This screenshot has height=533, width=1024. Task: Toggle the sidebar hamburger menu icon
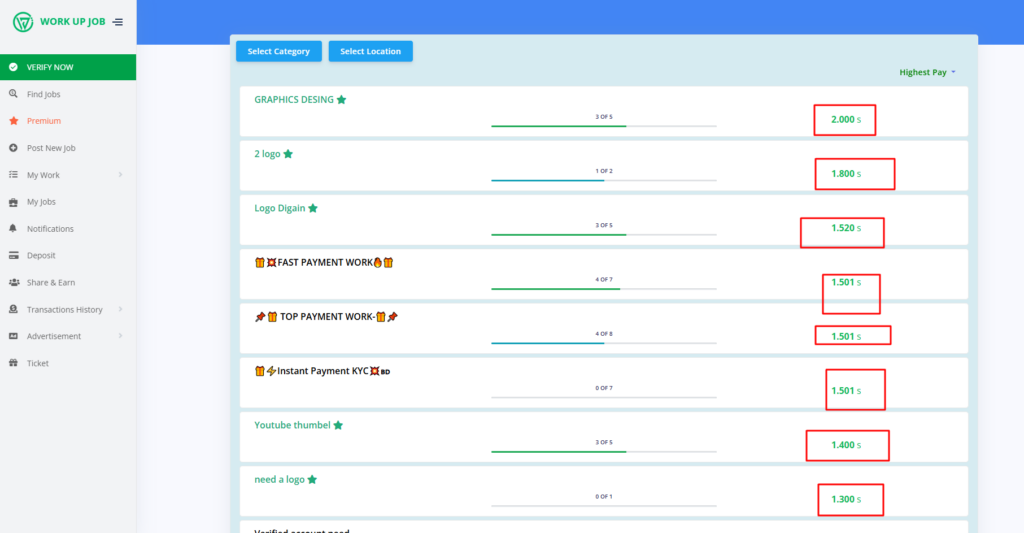coord(118,22)
